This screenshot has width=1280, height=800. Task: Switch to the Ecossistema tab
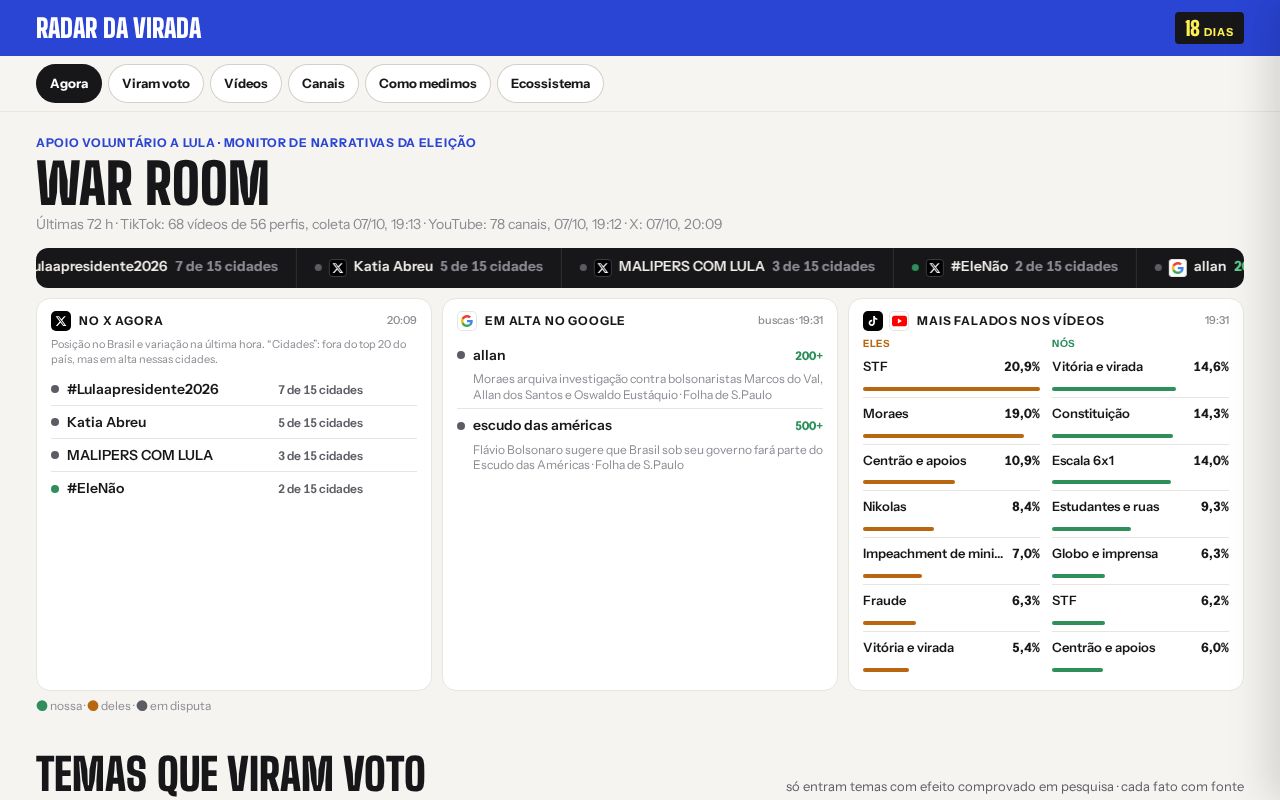[550, 84]
